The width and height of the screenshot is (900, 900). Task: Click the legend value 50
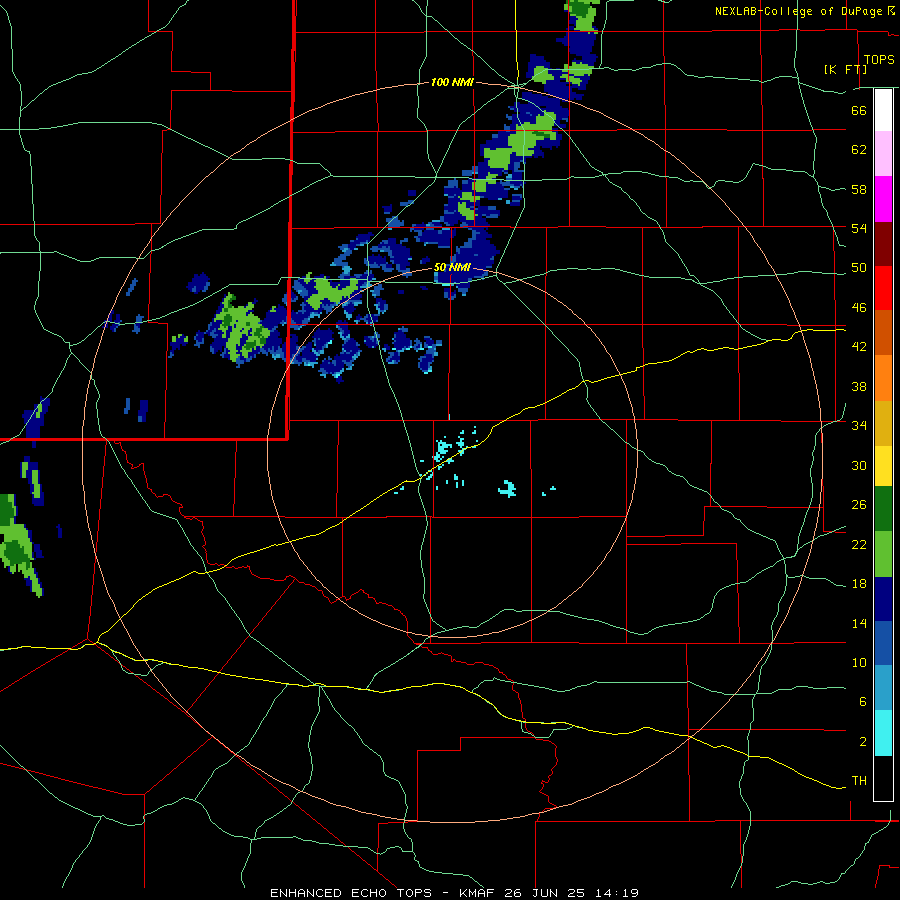(859, 268)
